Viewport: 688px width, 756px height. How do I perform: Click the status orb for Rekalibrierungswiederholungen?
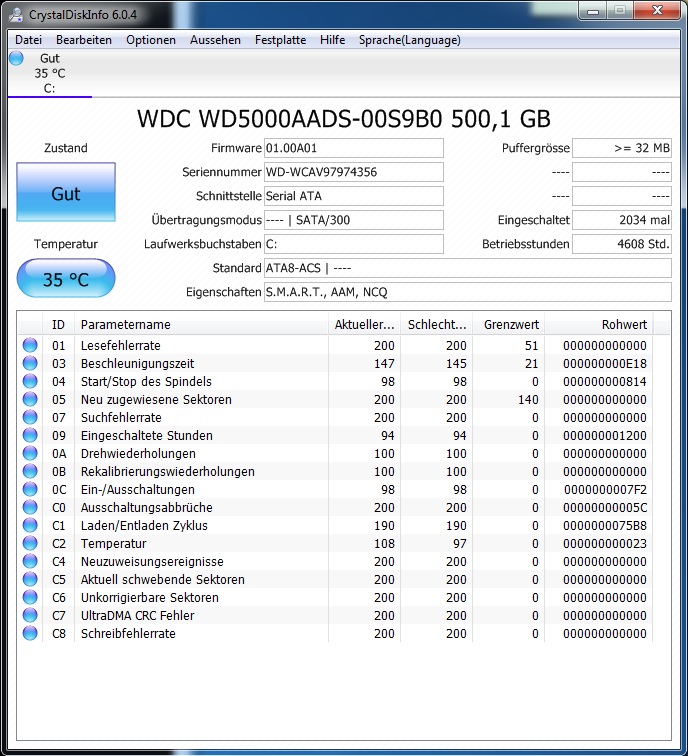tap(30, 471)
